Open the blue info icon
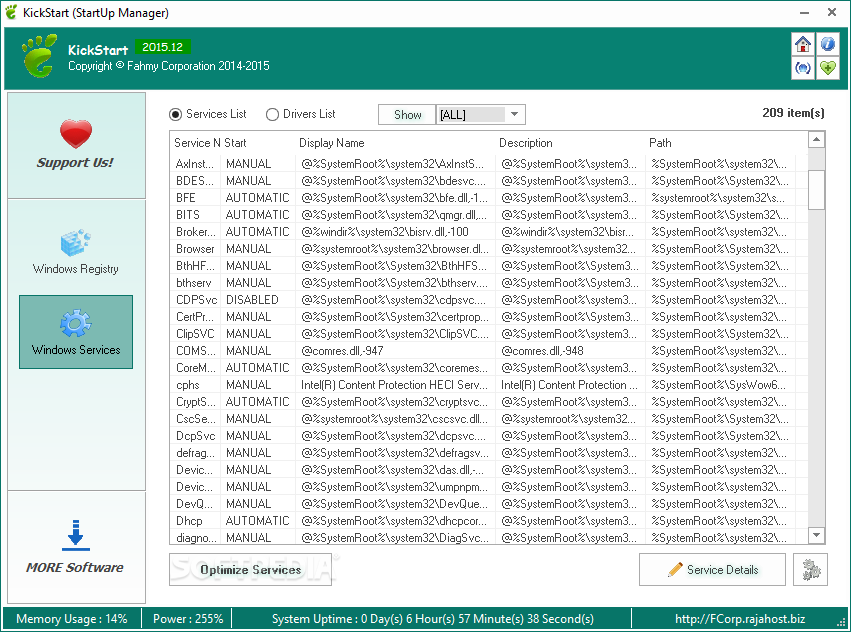851x632 pixels. 828,44
